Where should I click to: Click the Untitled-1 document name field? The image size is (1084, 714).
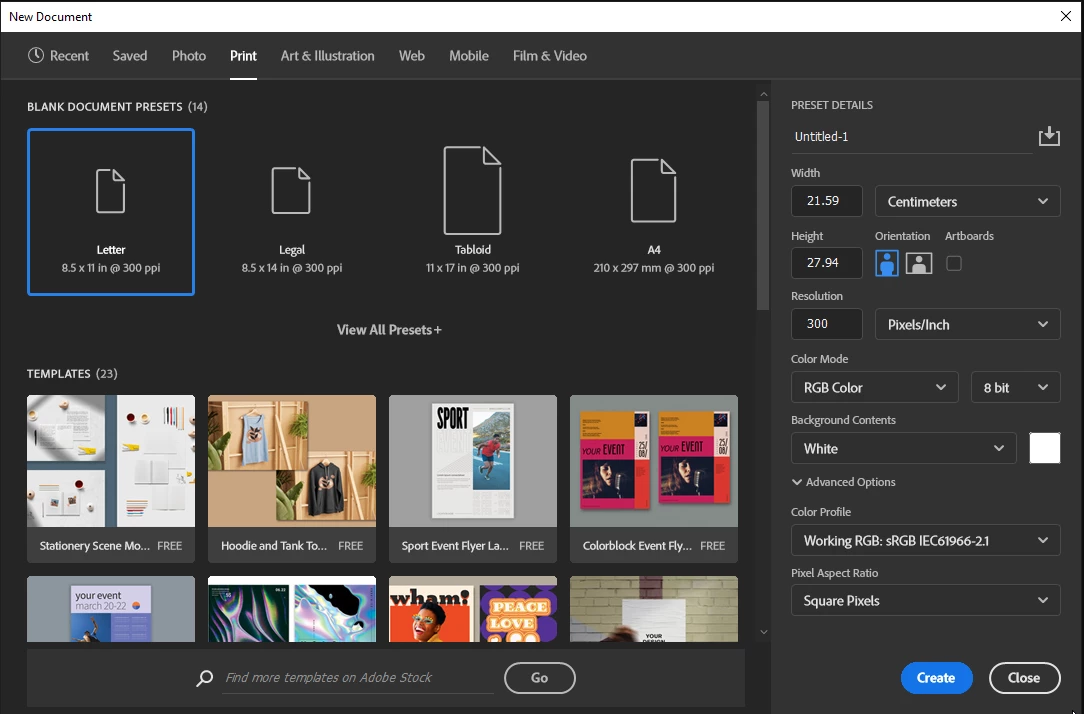point(911,137)
